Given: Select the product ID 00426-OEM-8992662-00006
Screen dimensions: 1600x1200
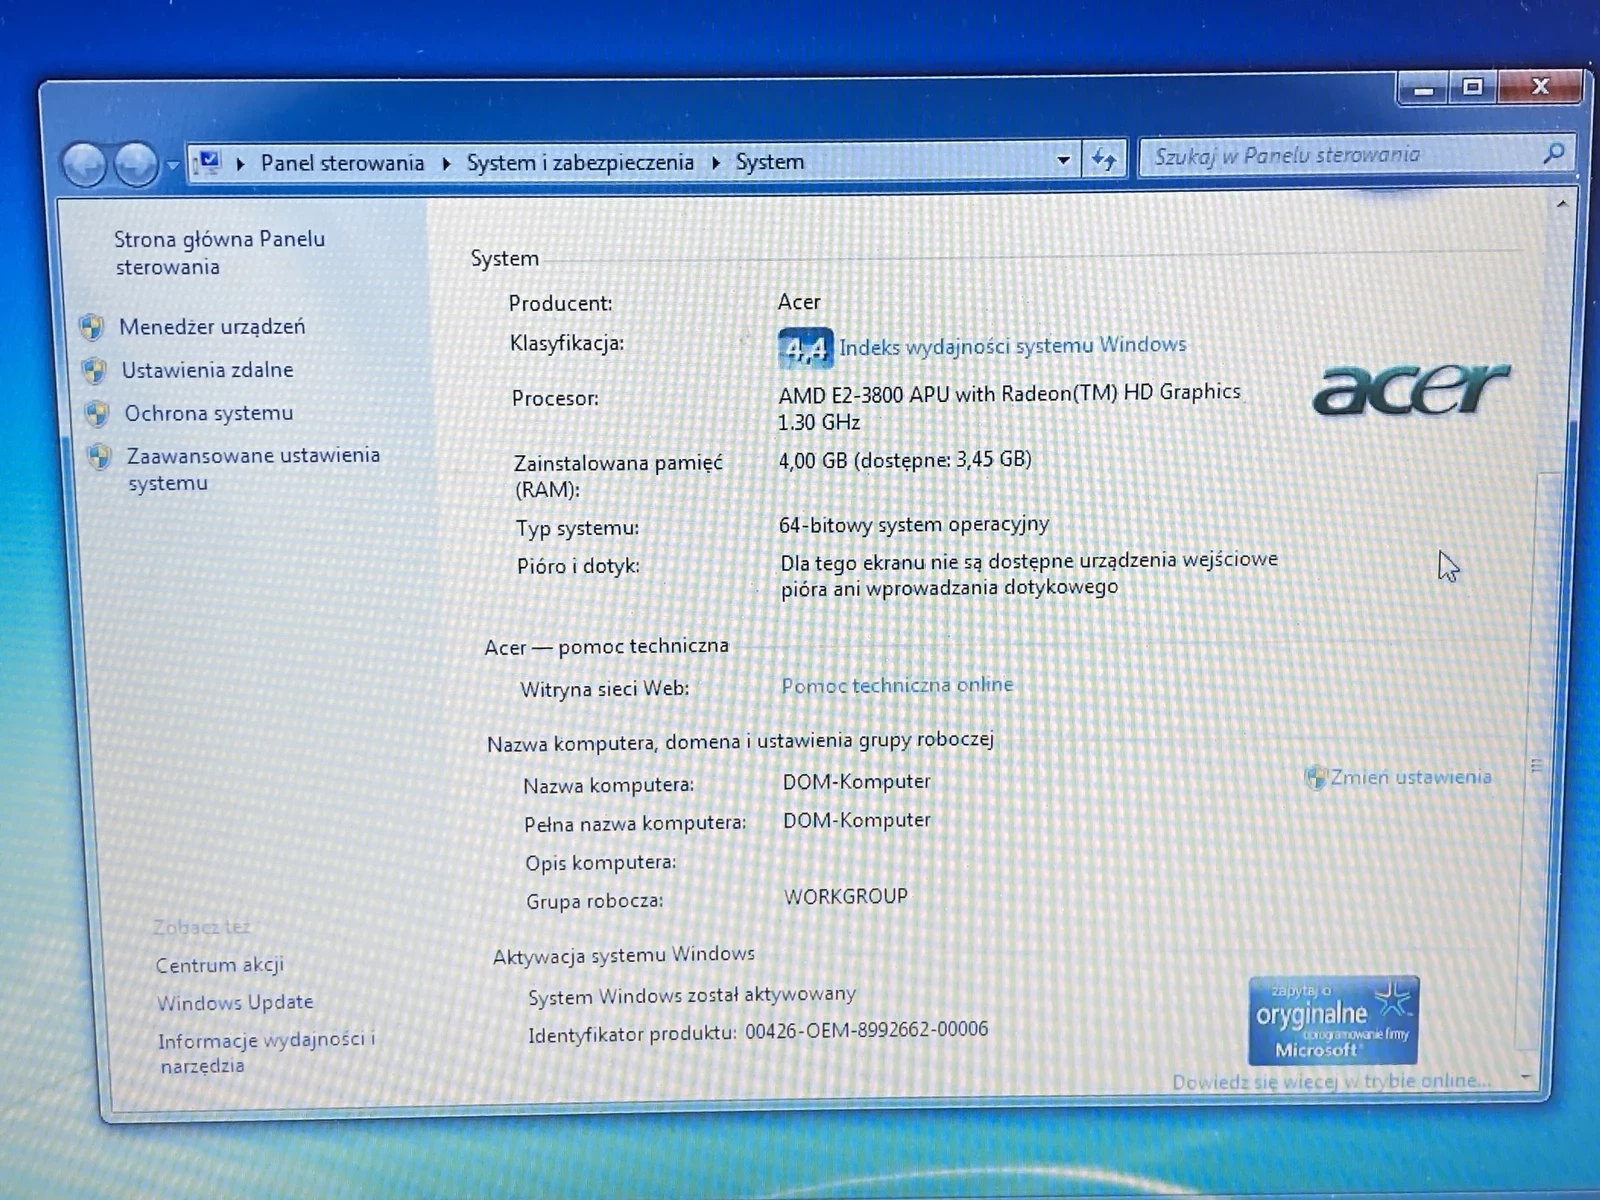Looking at the screenshot, I should tap(866, 1030).
